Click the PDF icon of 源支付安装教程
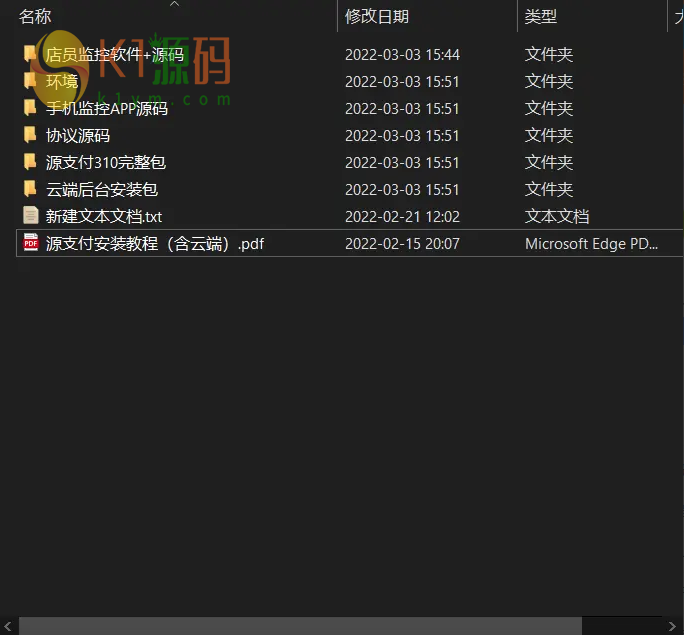The image size is (684, 635). 31,243
